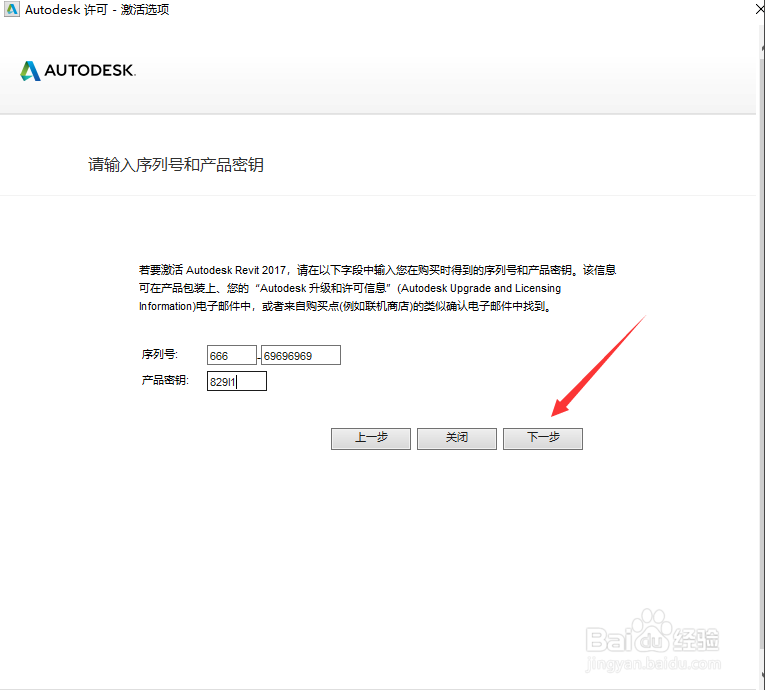
Task: Click into the 产品密钥 product key field
Action: click(237, 381)
